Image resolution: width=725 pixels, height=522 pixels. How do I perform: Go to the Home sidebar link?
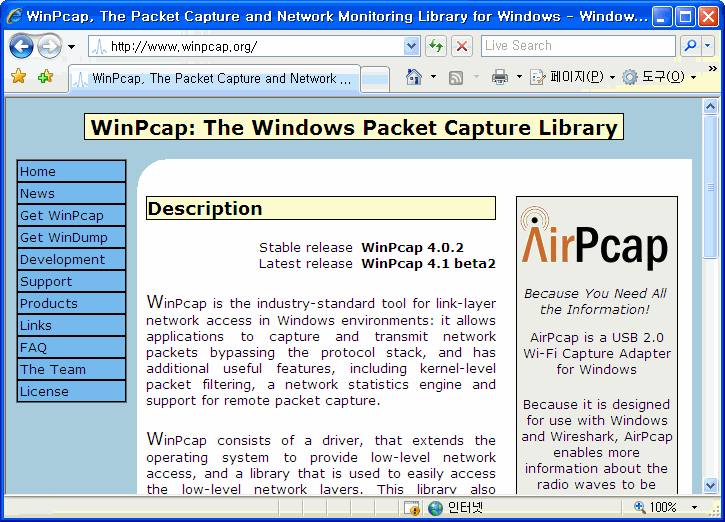tap(71, 172)
